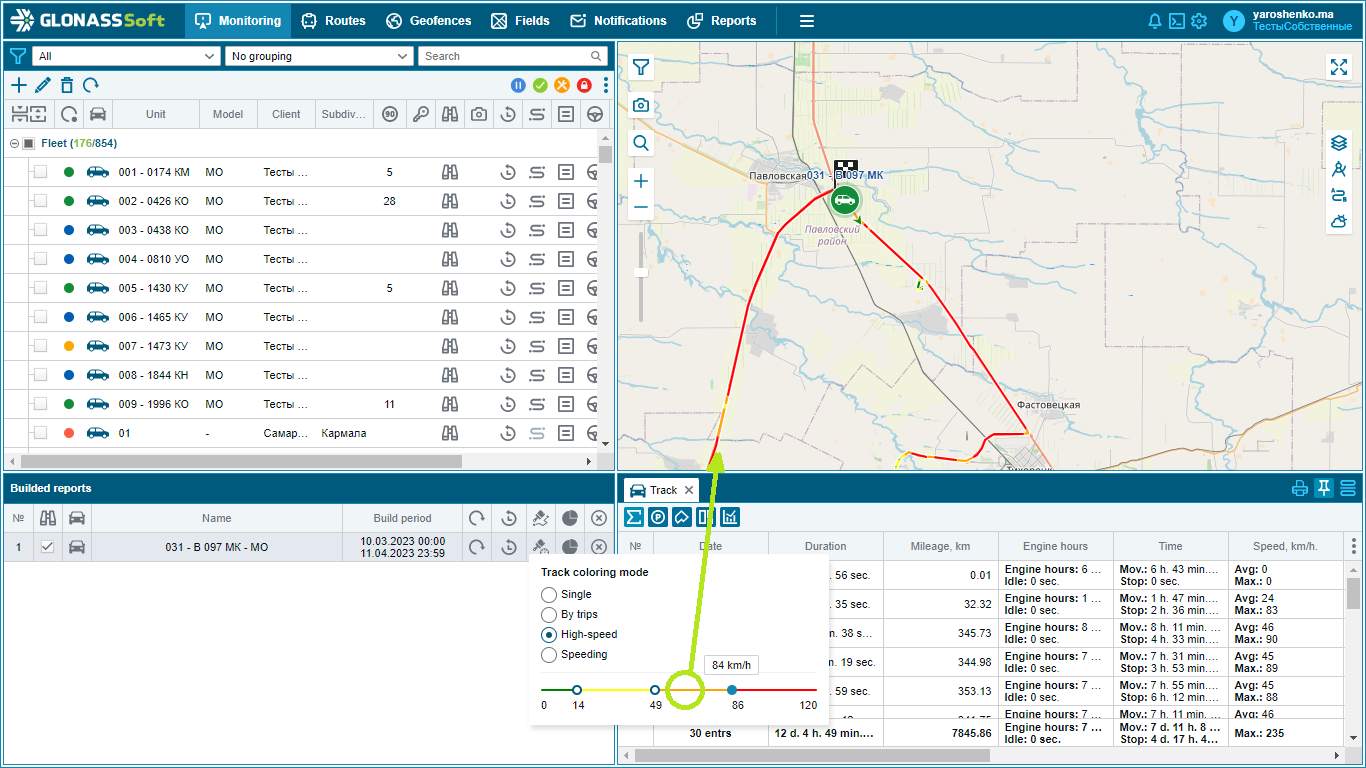Add a new unit with plus icon
This screenshot has height=768, width=1366.
click(x=18, y=85)
